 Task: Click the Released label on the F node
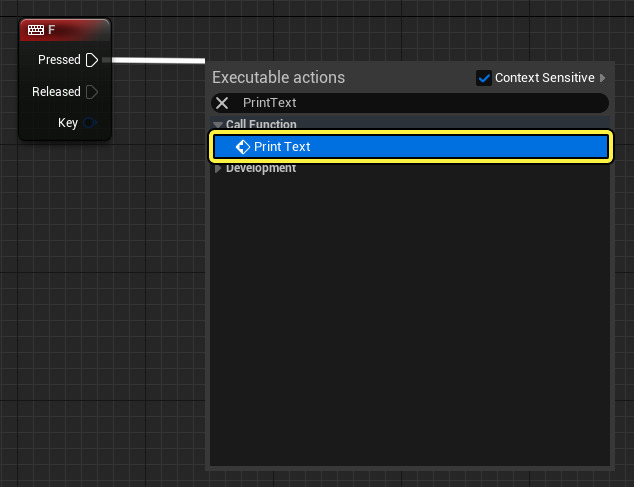tap(56, 92)
